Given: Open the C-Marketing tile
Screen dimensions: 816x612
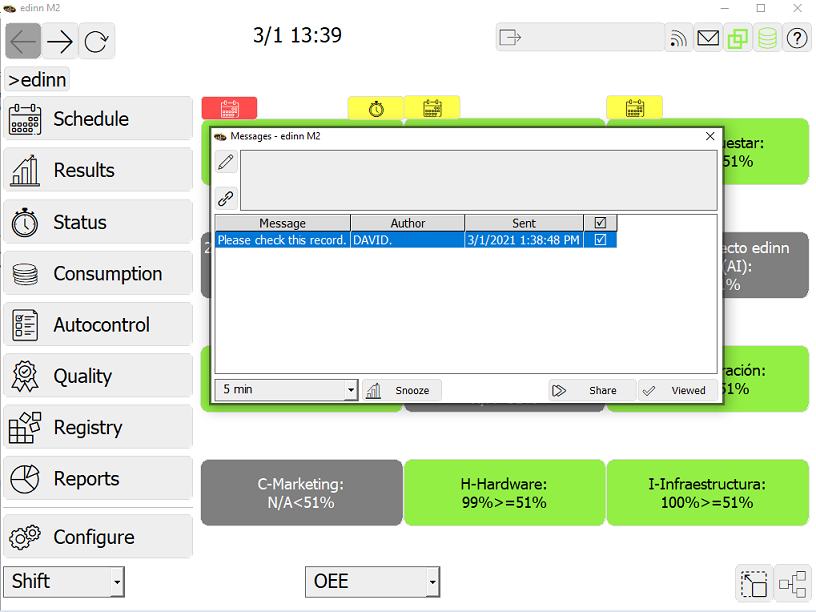Looking at the screenshot, I should pyautogui.click(x=301, y=493).
